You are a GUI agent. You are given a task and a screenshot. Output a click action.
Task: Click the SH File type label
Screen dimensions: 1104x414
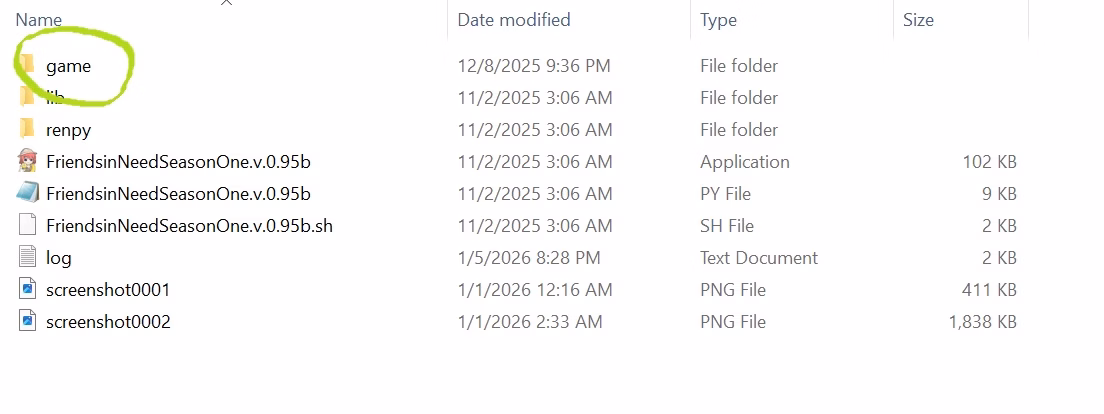727,226
